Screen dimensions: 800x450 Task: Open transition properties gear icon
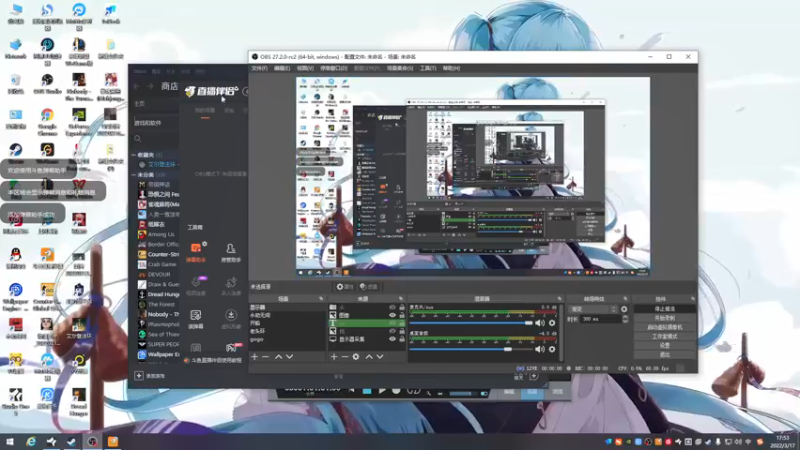point(624,309)
